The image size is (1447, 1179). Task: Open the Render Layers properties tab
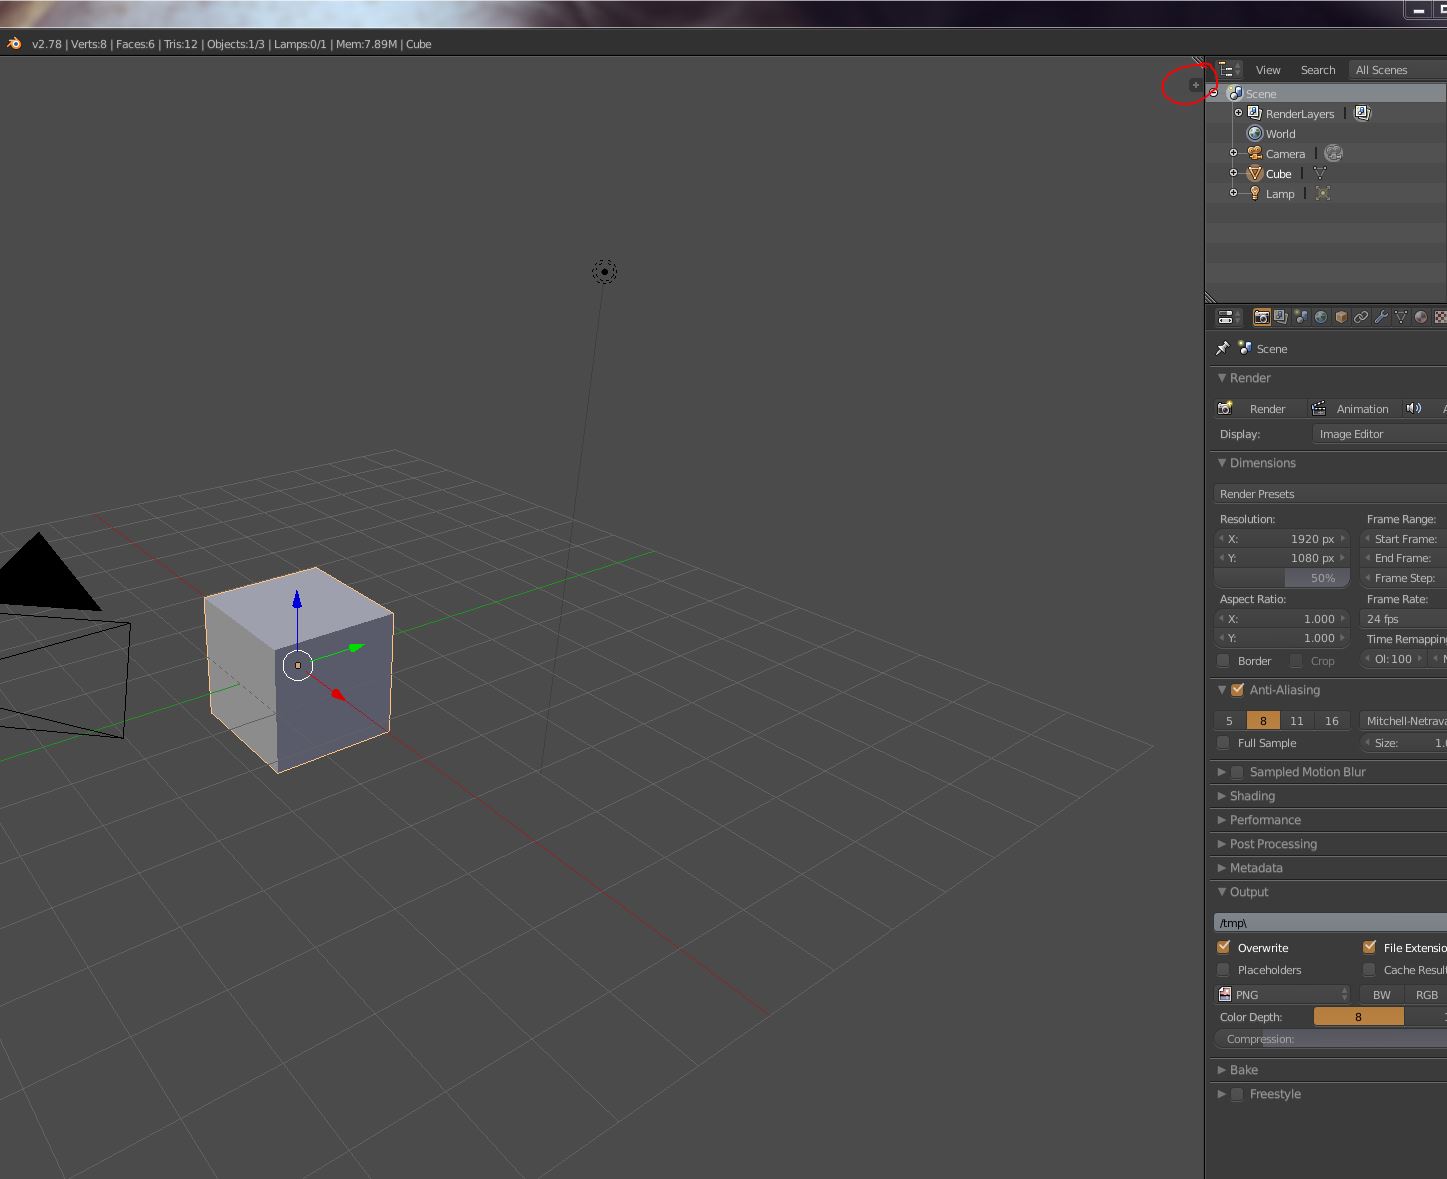1281,317
